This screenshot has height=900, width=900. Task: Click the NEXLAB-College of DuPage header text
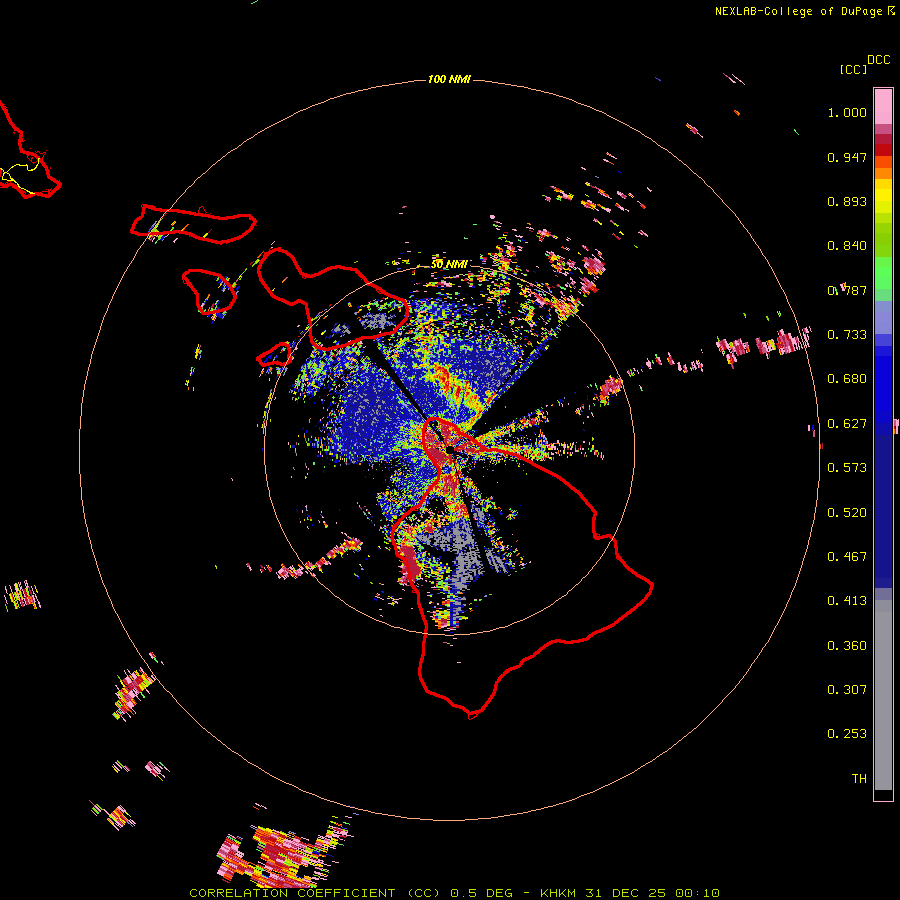[798, 11]
